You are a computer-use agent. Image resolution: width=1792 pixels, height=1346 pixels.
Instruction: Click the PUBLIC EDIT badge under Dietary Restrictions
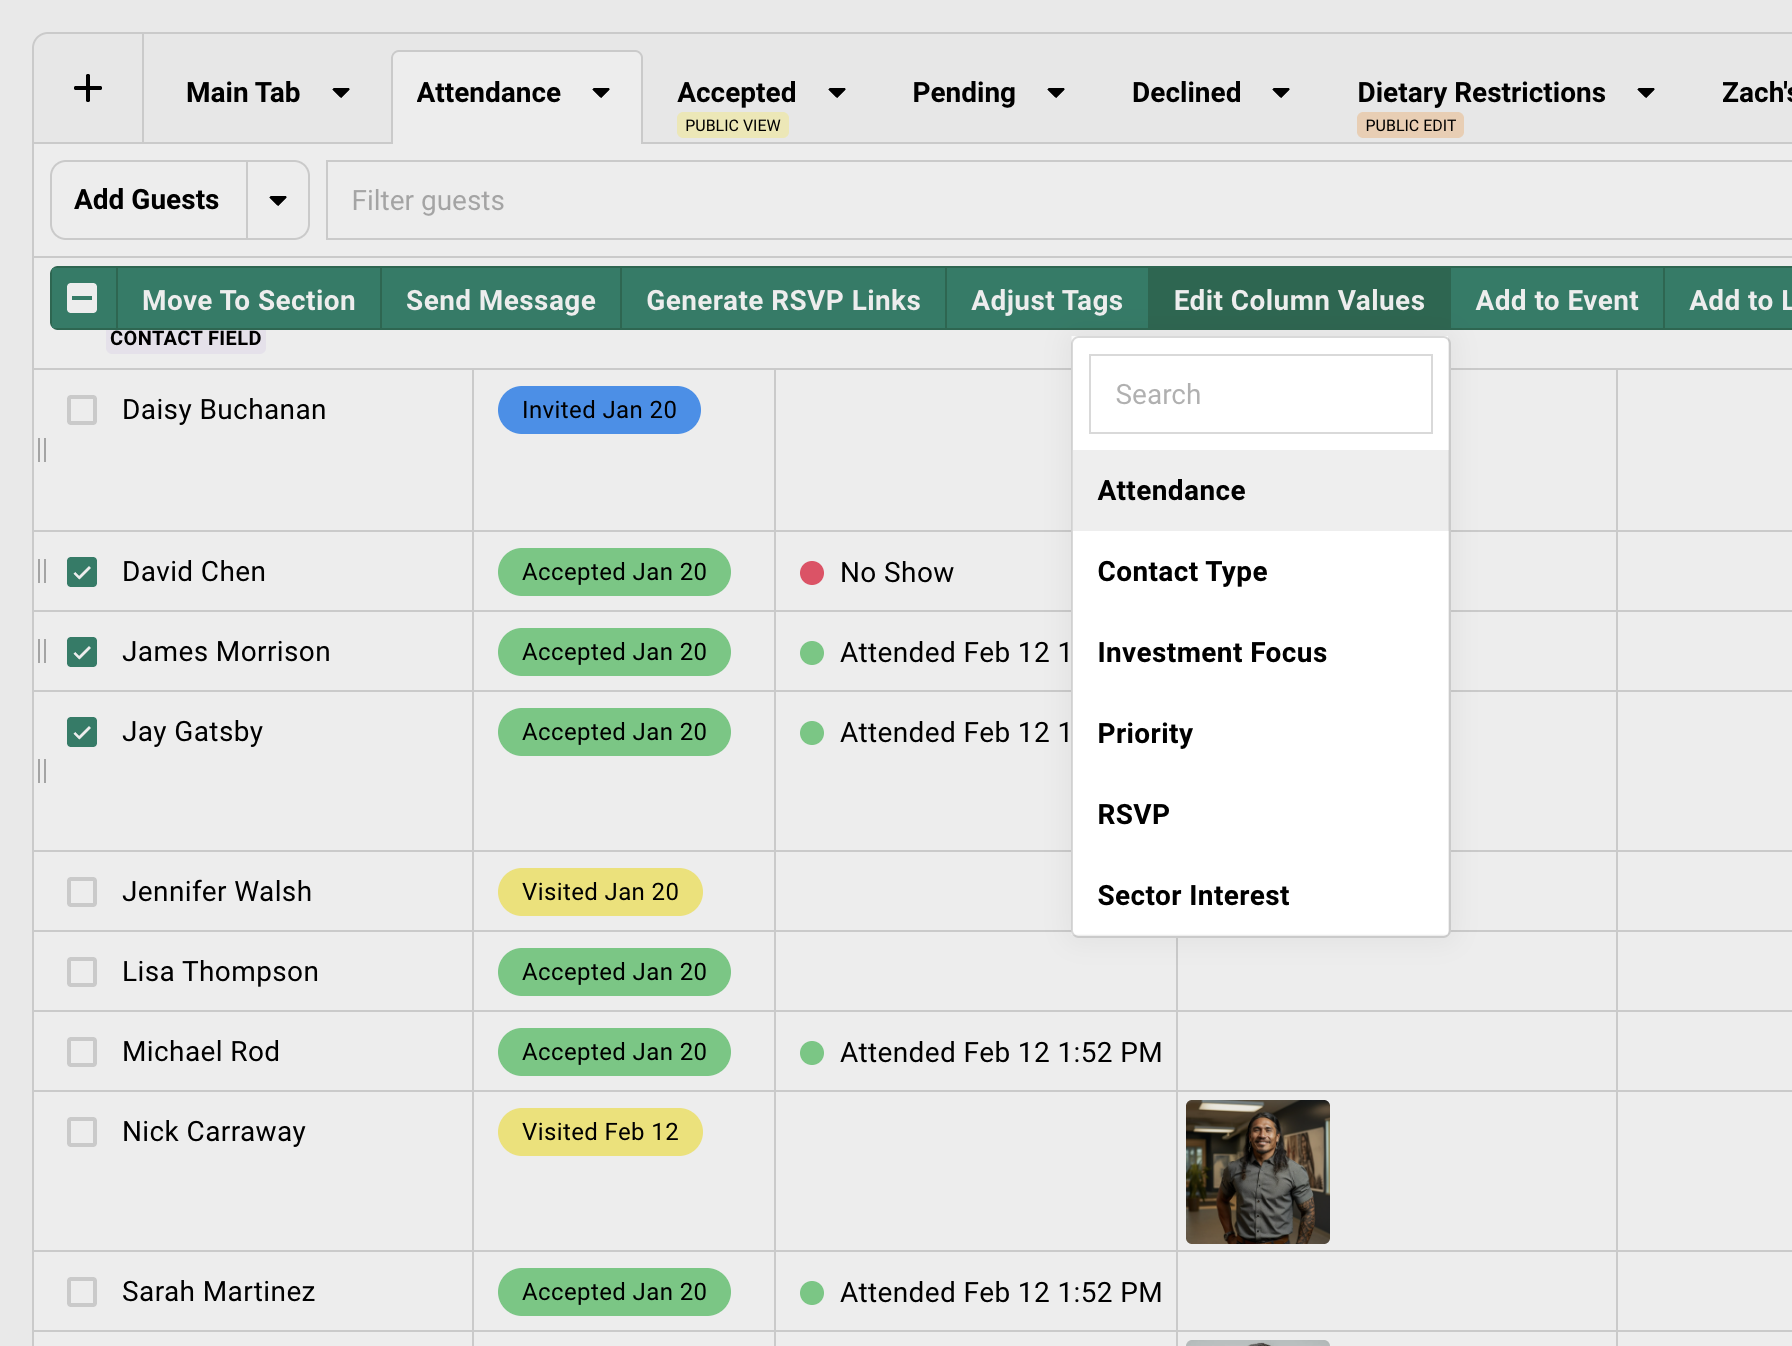(x=1410, y=125)
